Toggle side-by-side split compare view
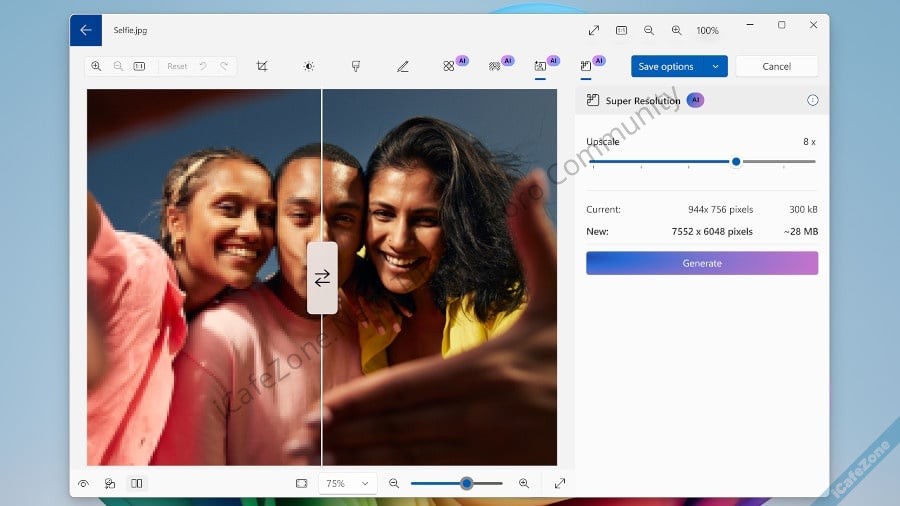This screenshot has width=900, height=506. click(137, 483)
